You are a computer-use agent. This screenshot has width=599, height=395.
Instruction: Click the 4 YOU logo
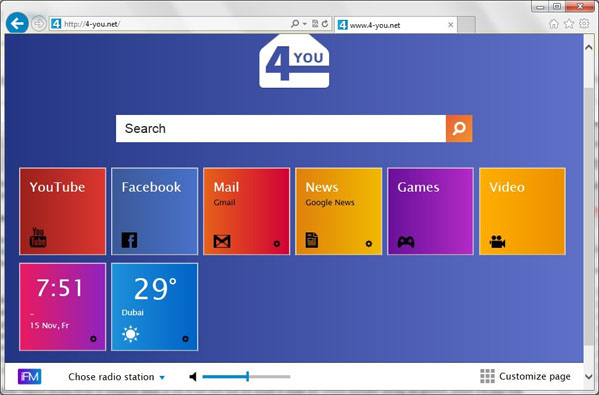pyautogui.click(x=294, y=61)
